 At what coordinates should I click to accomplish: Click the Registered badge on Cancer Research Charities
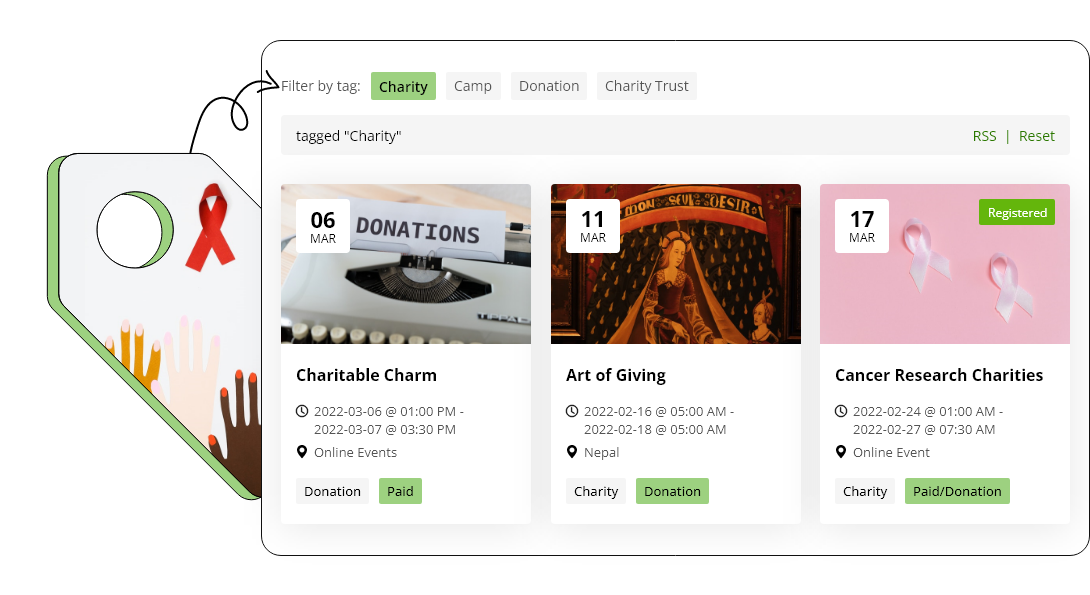pos(1017,212)
